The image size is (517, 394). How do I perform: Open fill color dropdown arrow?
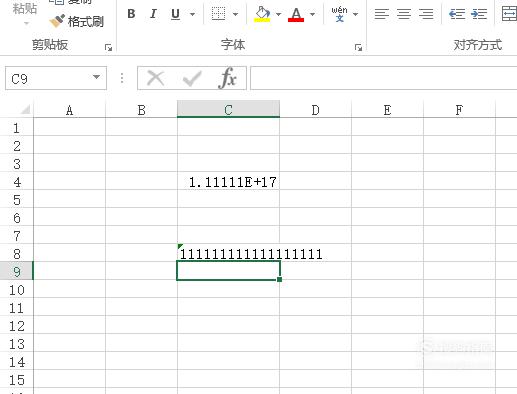(279, 14)
